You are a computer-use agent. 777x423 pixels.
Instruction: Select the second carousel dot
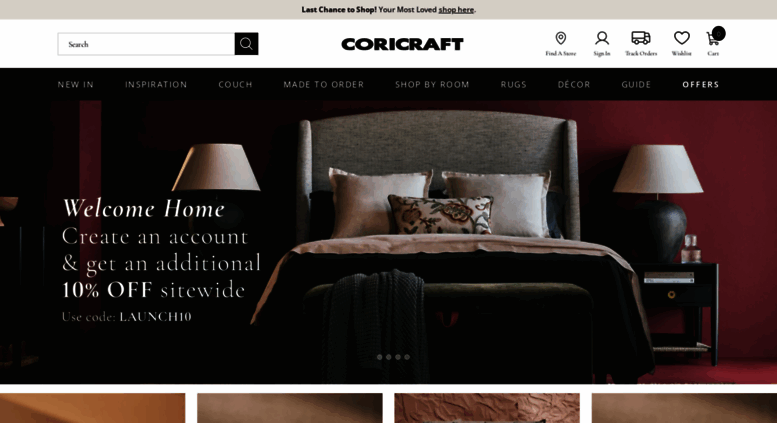pos(388,357)
